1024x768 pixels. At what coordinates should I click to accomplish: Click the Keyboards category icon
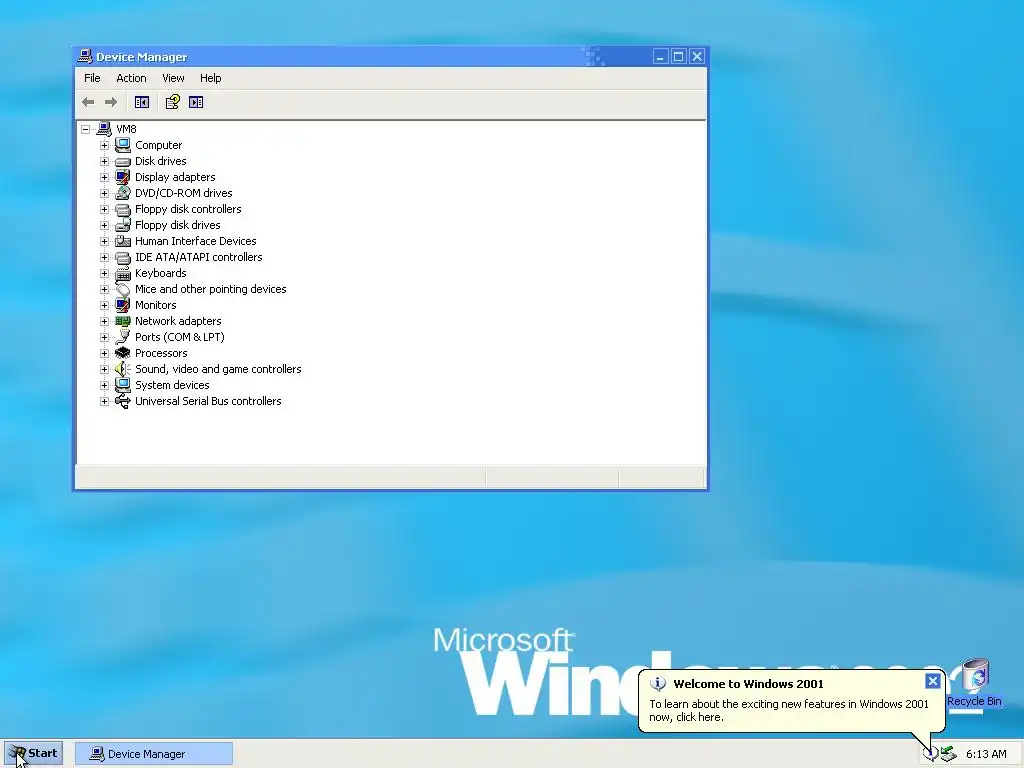click(123, 273)
